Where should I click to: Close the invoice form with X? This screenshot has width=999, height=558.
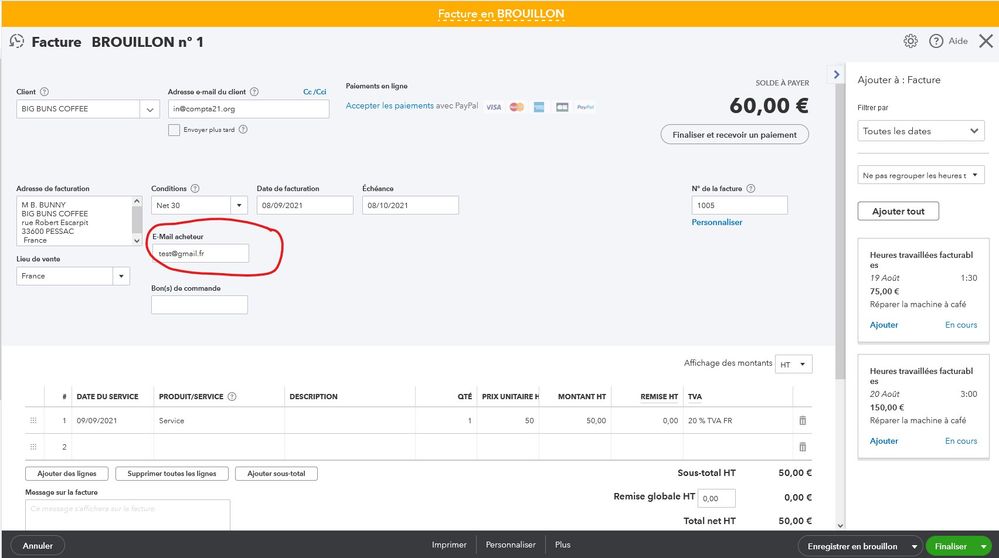986,41
